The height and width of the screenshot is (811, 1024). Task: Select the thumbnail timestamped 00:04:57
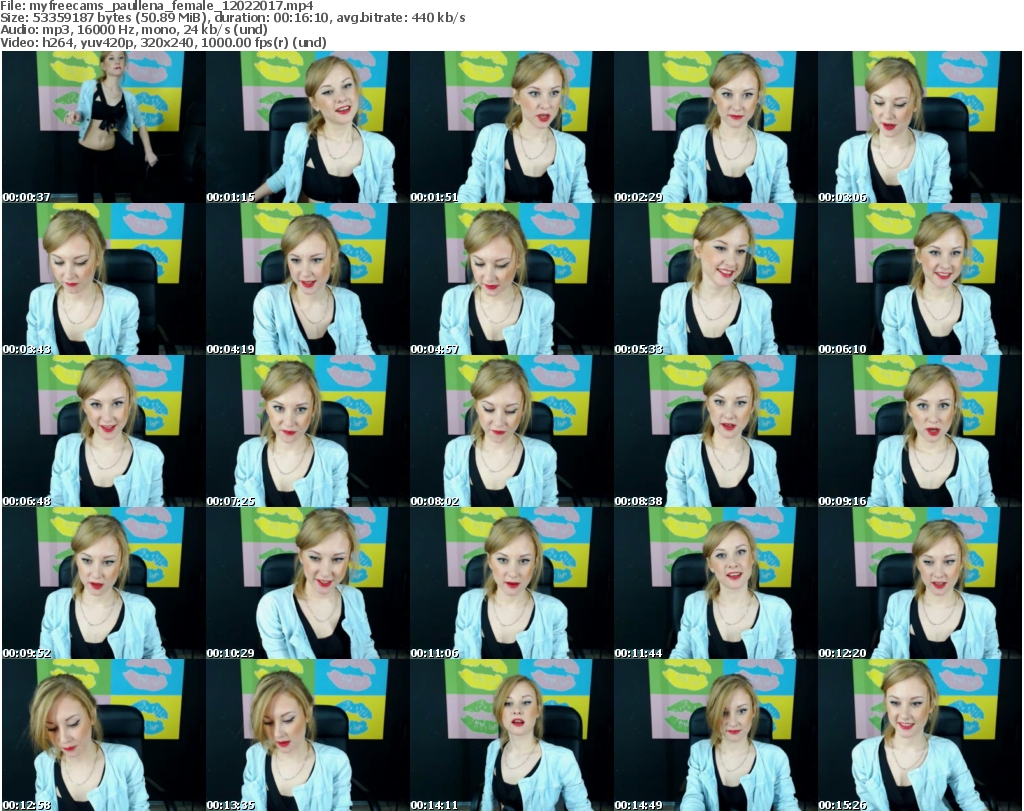coord(511,279)
